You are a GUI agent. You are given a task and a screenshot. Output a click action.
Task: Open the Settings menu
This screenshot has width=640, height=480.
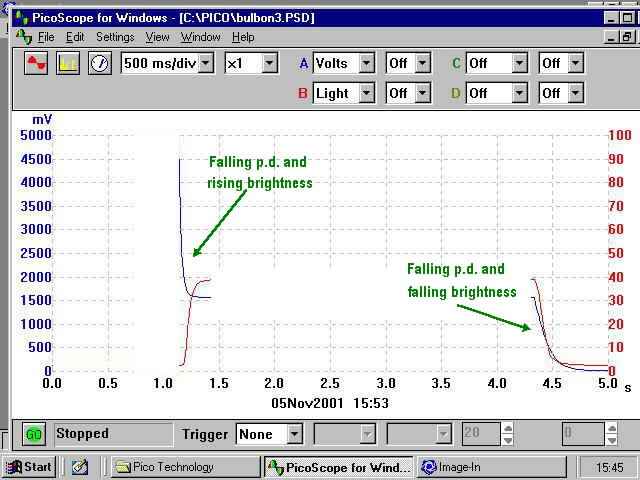tap(115, 37)
